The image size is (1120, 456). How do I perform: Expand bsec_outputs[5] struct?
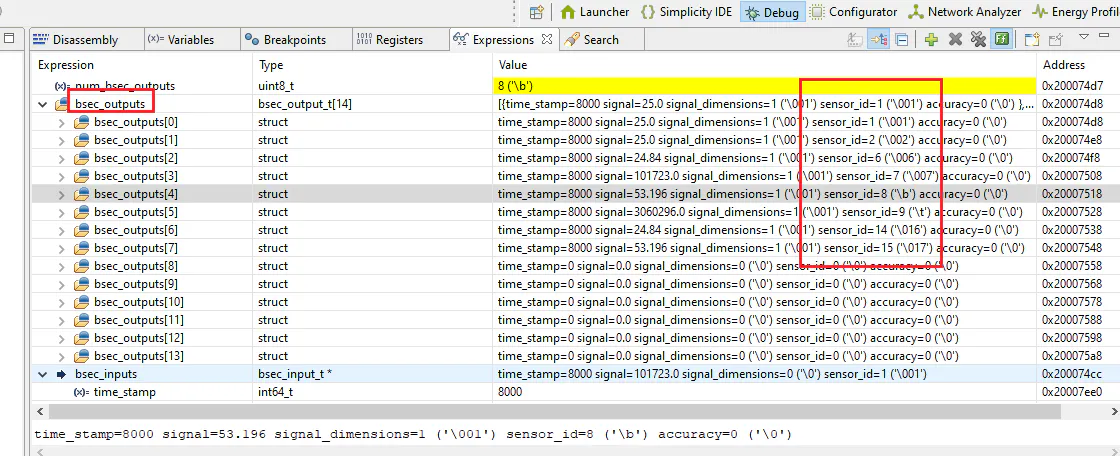(x=61, y=212)
